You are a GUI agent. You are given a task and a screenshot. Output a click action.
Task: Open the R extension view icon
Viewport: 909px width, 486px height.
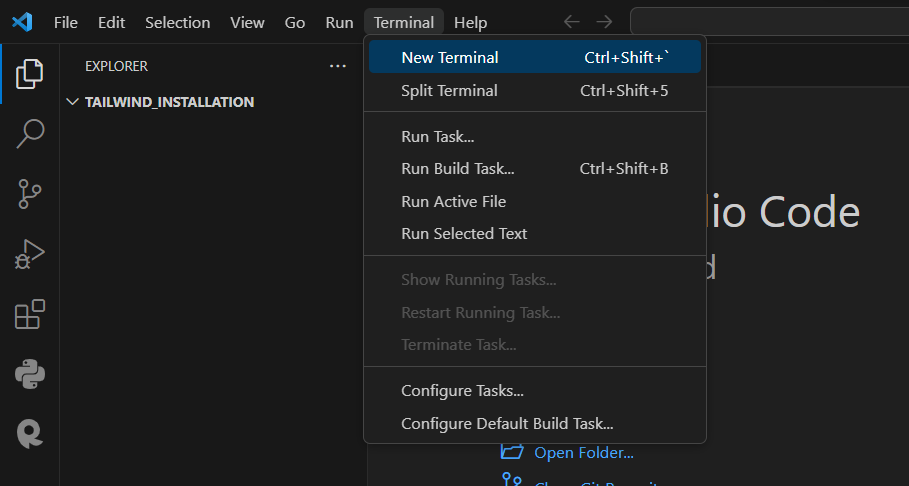click(x=30, y=434)
